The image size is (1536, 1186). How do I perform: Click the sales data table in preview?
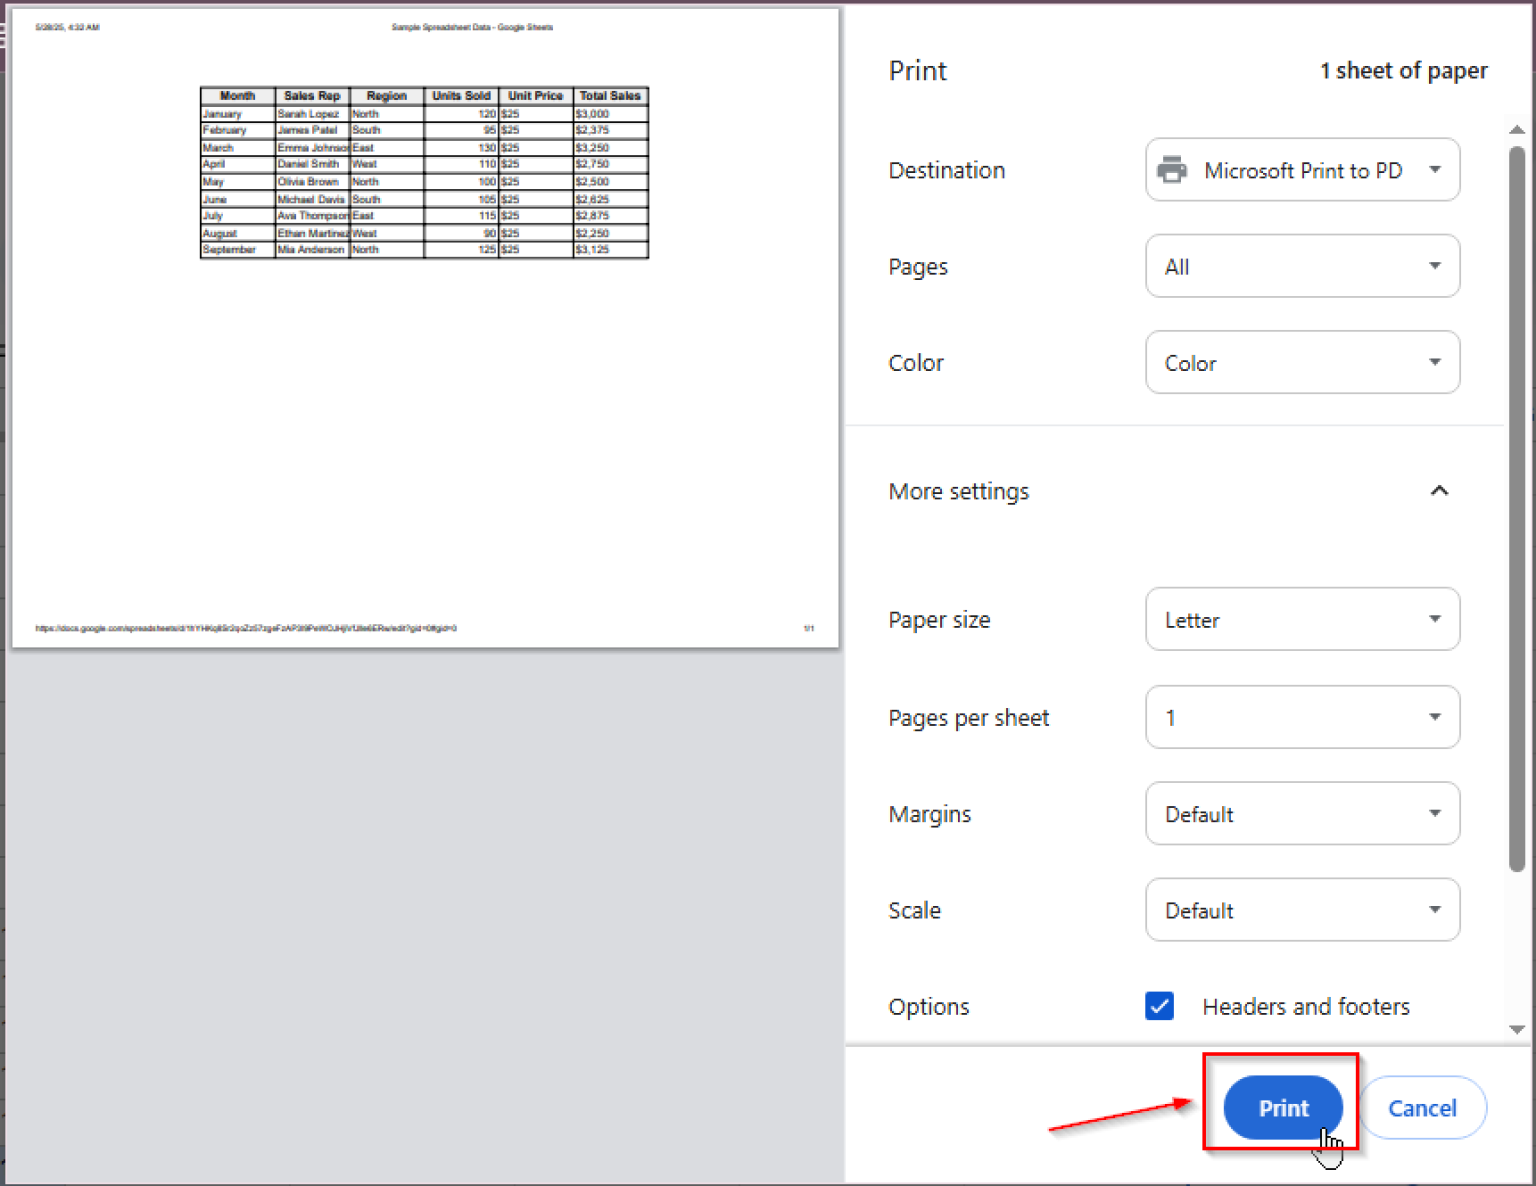(x=424, y=172)
